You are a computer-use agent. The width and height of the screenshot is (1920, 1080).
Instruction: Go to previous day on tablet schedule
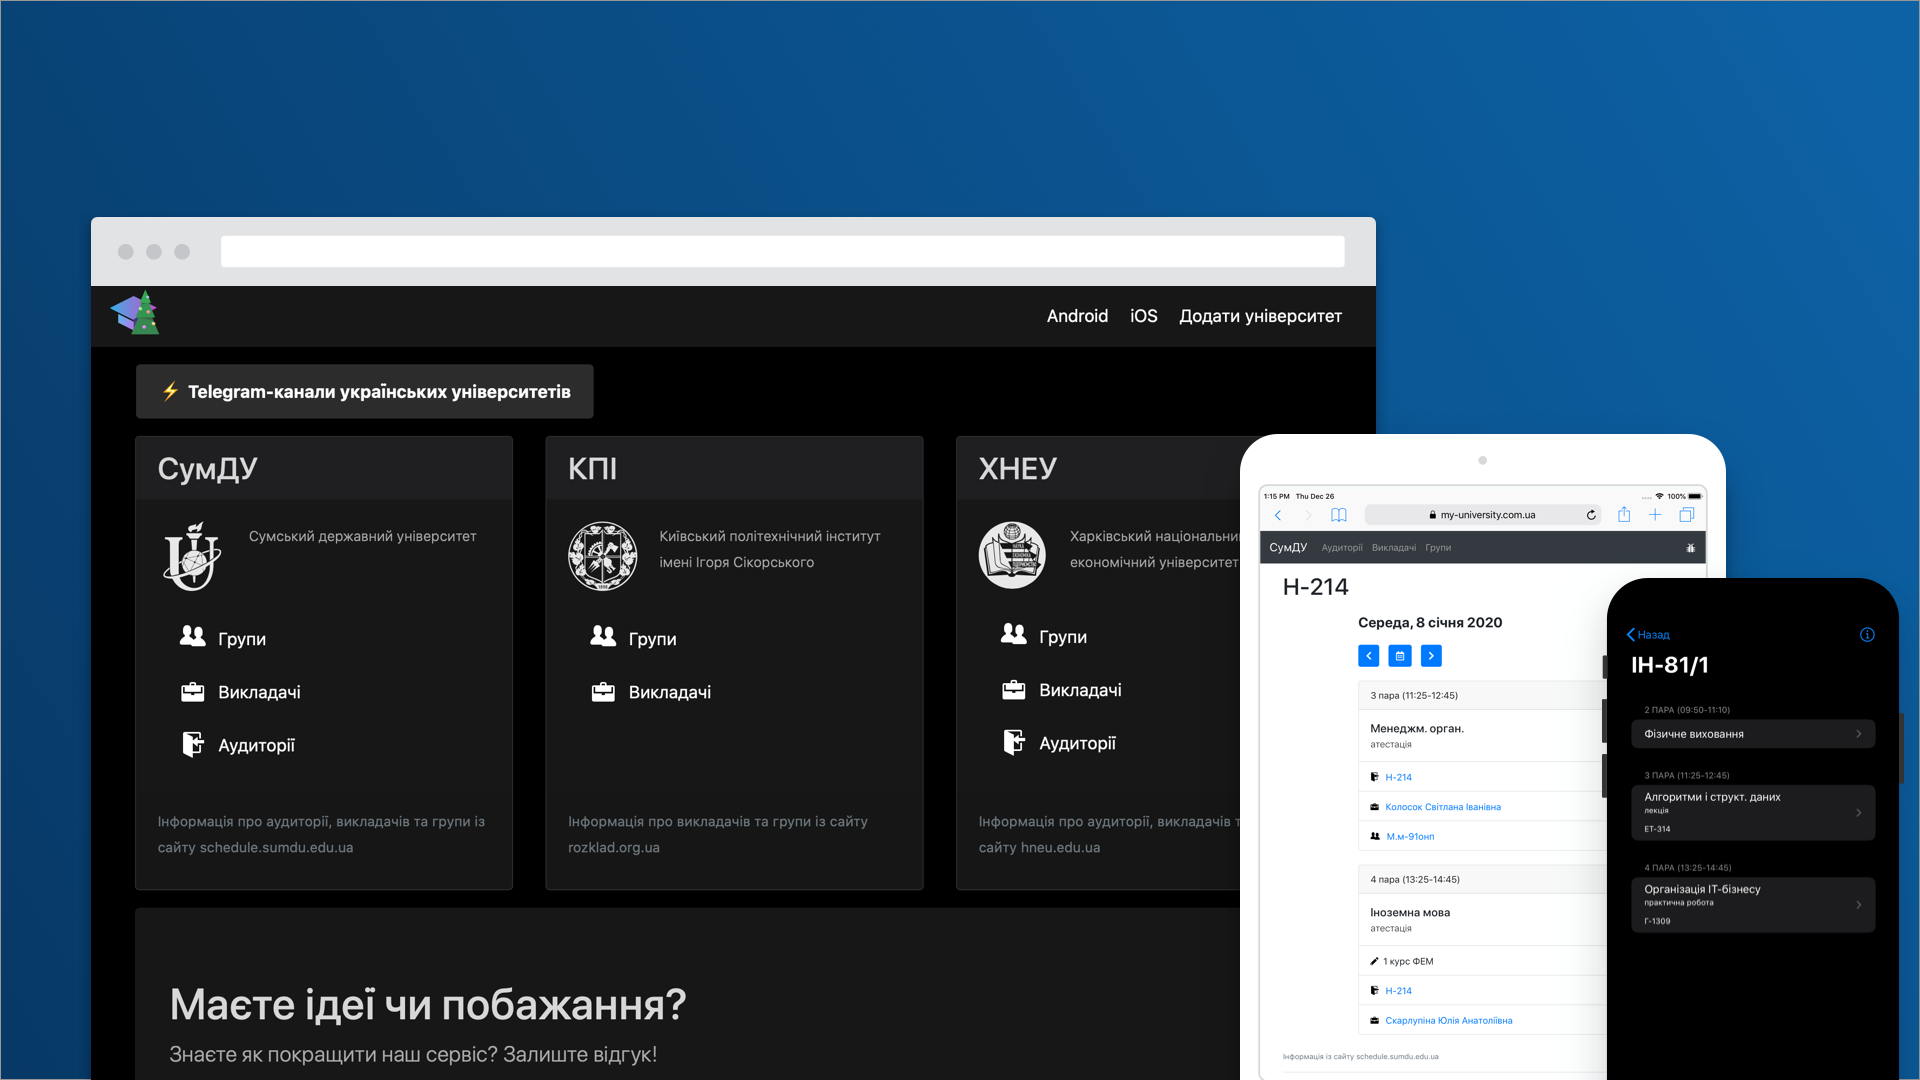click(1369, 656)
